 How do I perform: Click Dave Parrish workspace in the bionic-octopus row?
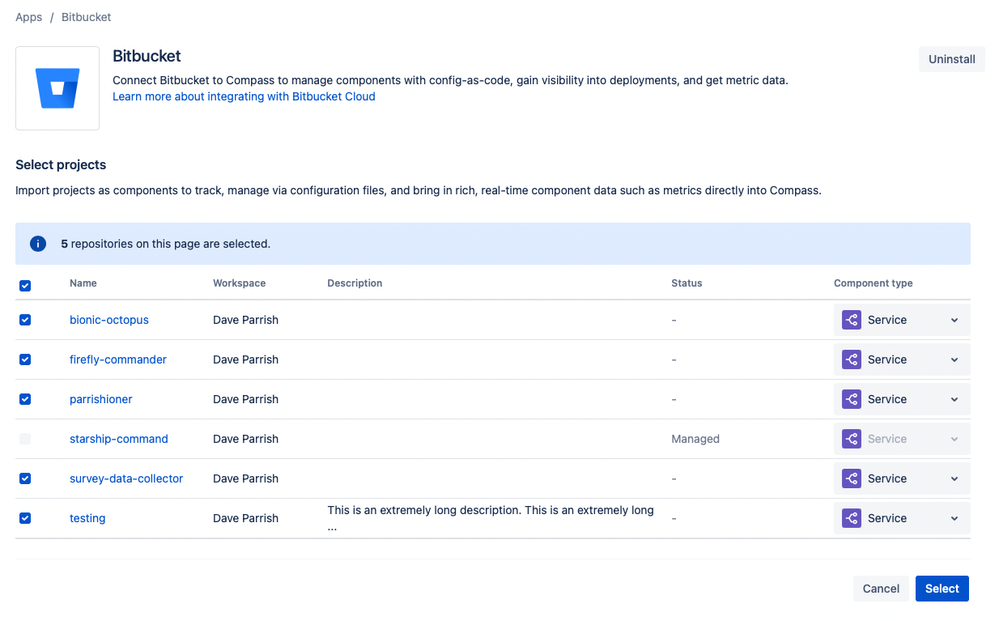click(245, 320)
